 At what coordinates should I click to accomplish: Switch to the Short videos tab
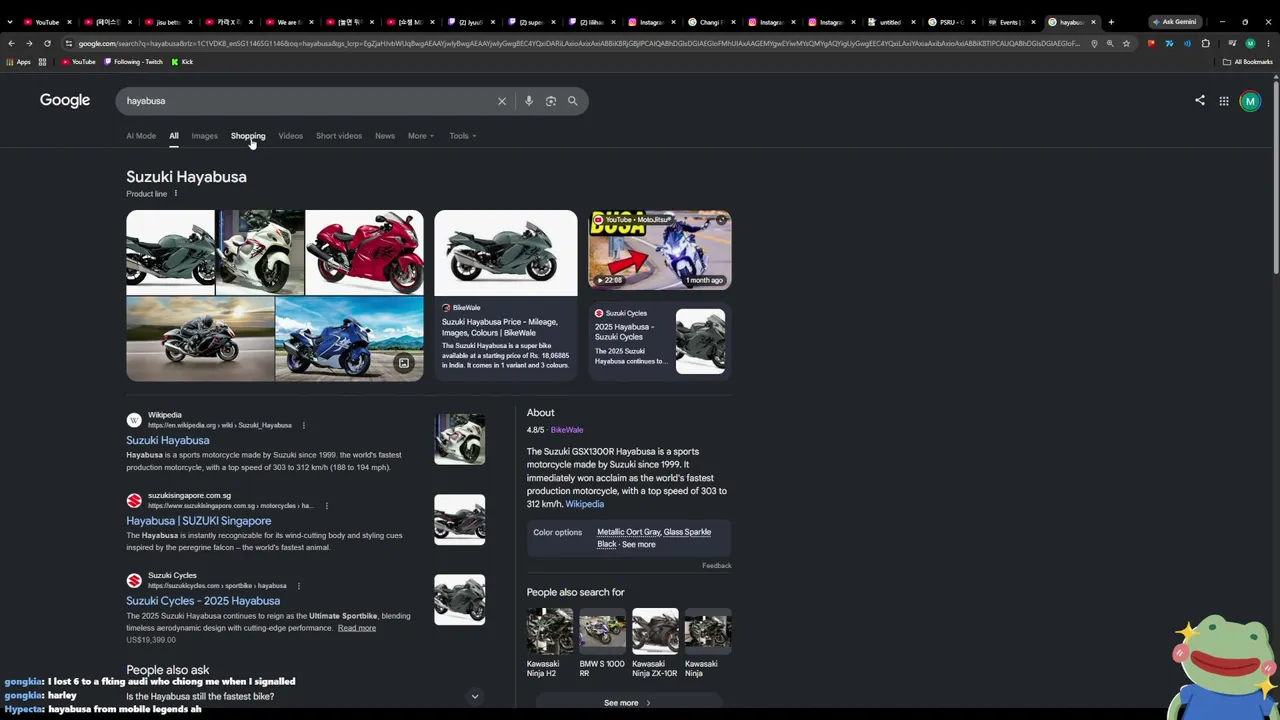pos(339,136)
